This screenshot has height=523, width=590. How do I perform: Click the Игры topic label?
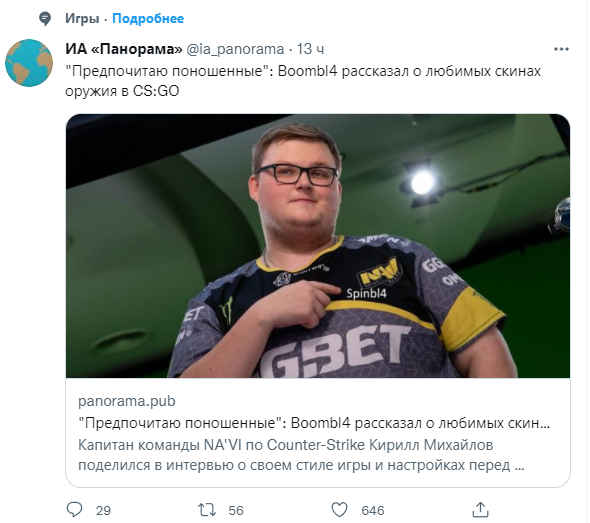pyautogui.click(x=82, y=18)
